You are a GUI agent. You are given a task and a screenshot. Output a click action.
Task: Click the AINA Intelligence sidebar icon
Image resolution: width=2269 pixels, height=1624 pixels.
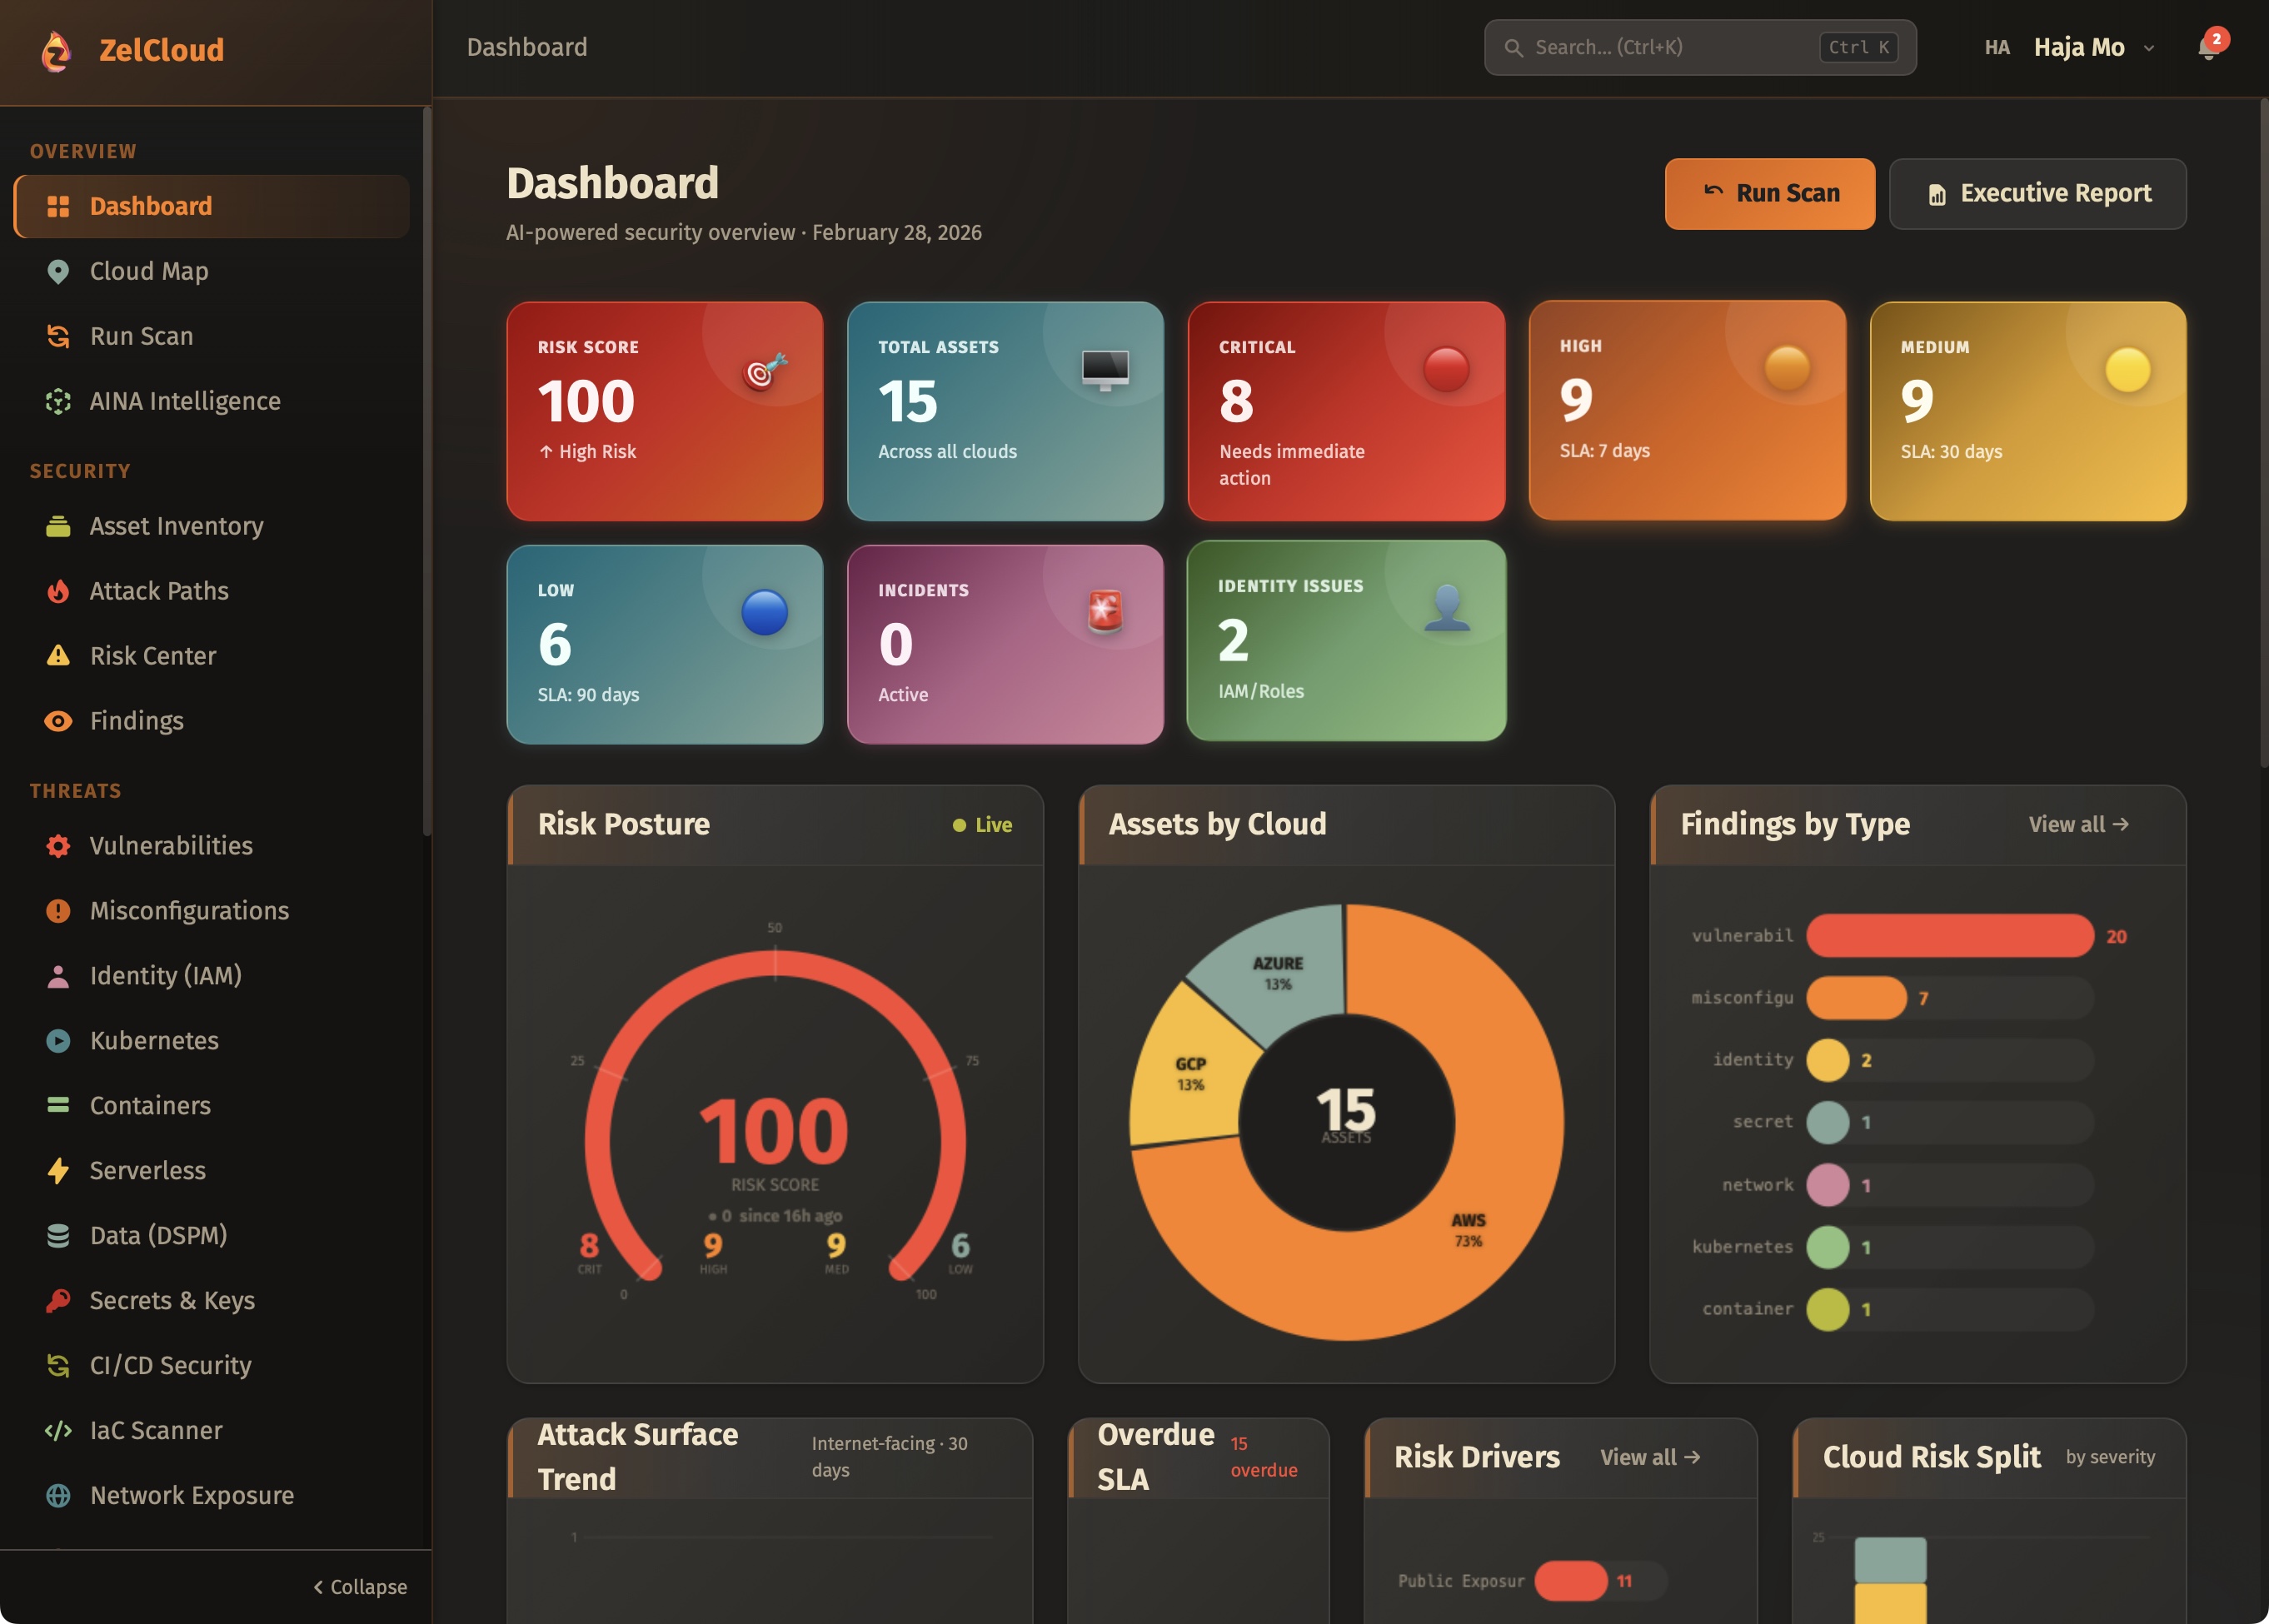point(58,401)
